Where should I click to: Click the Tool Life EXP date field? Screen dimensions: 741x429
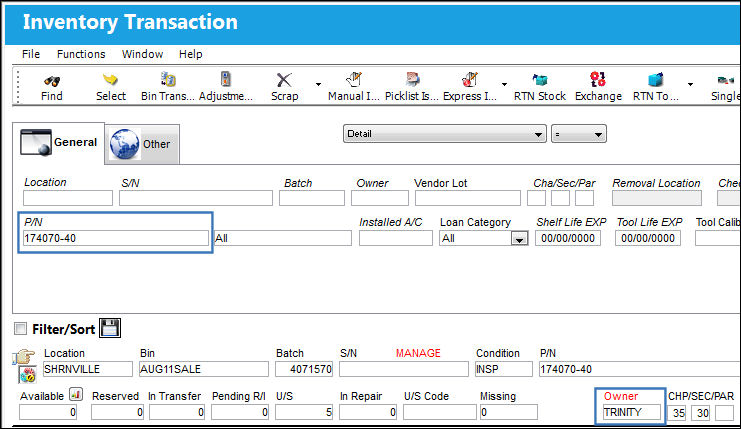[x=648, y=238]
